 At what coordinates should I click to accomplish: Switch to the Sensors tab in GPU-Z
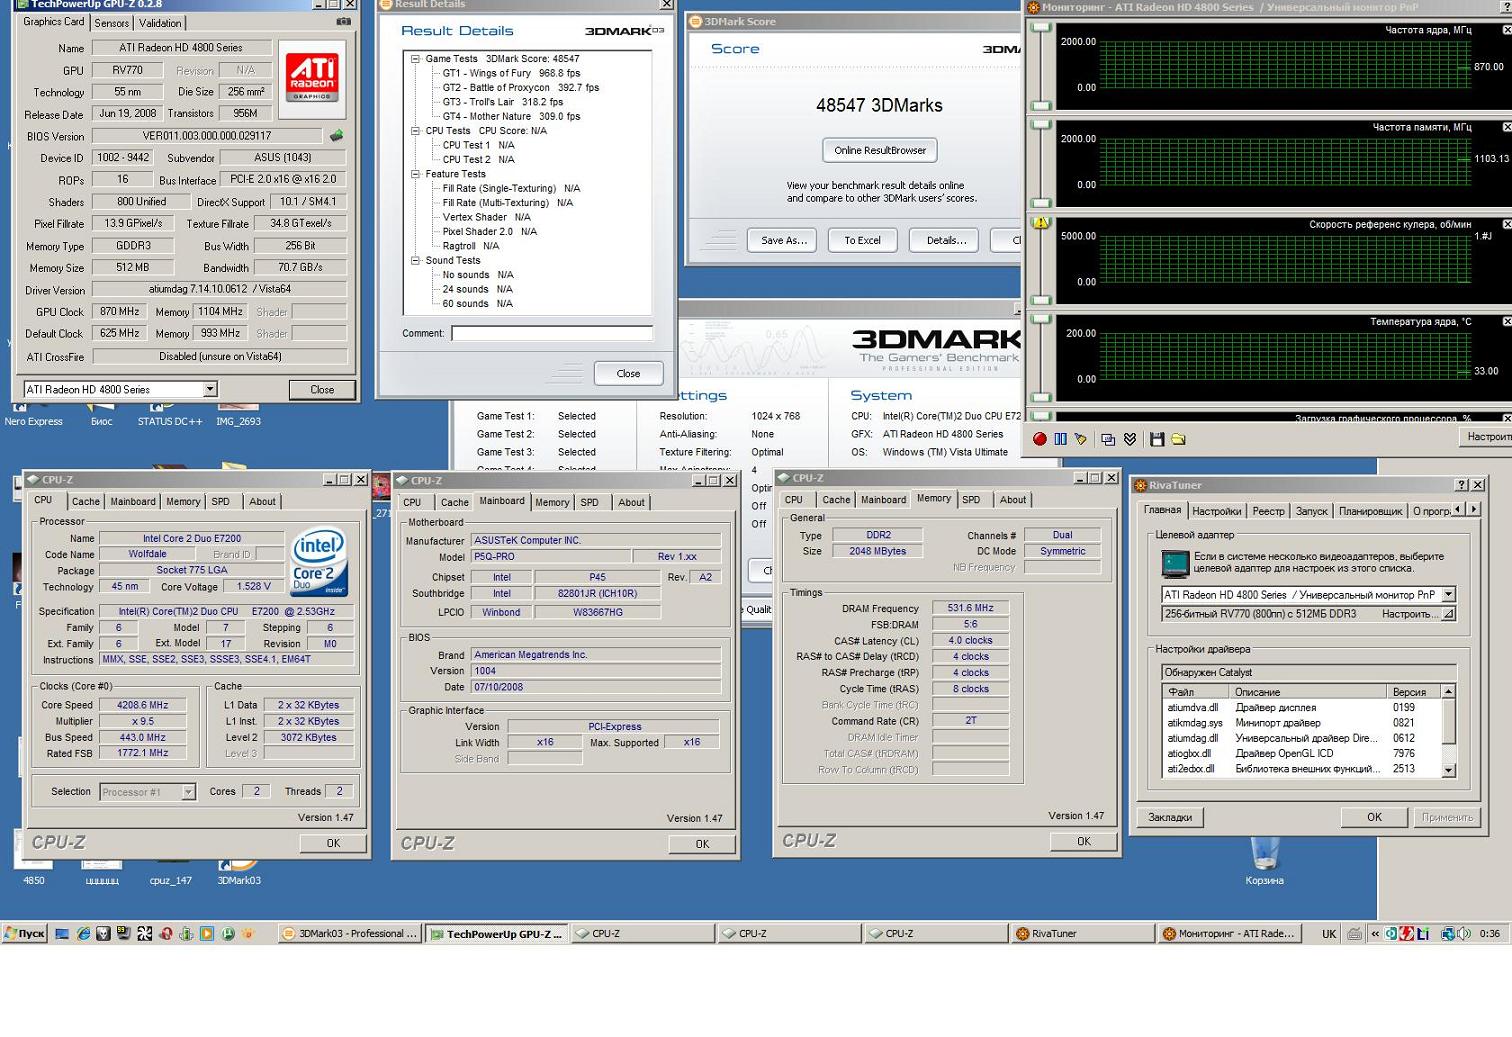tap(112, 23)
